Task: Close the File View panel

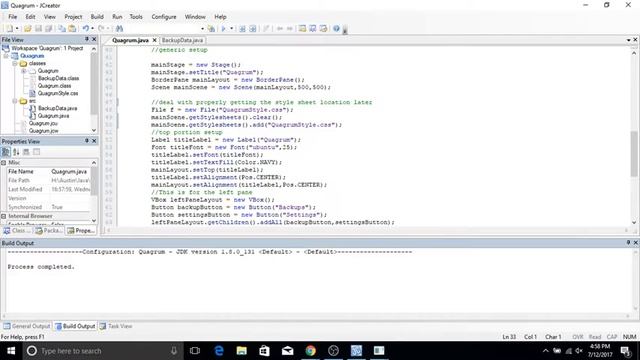Action: pos(94,39)
